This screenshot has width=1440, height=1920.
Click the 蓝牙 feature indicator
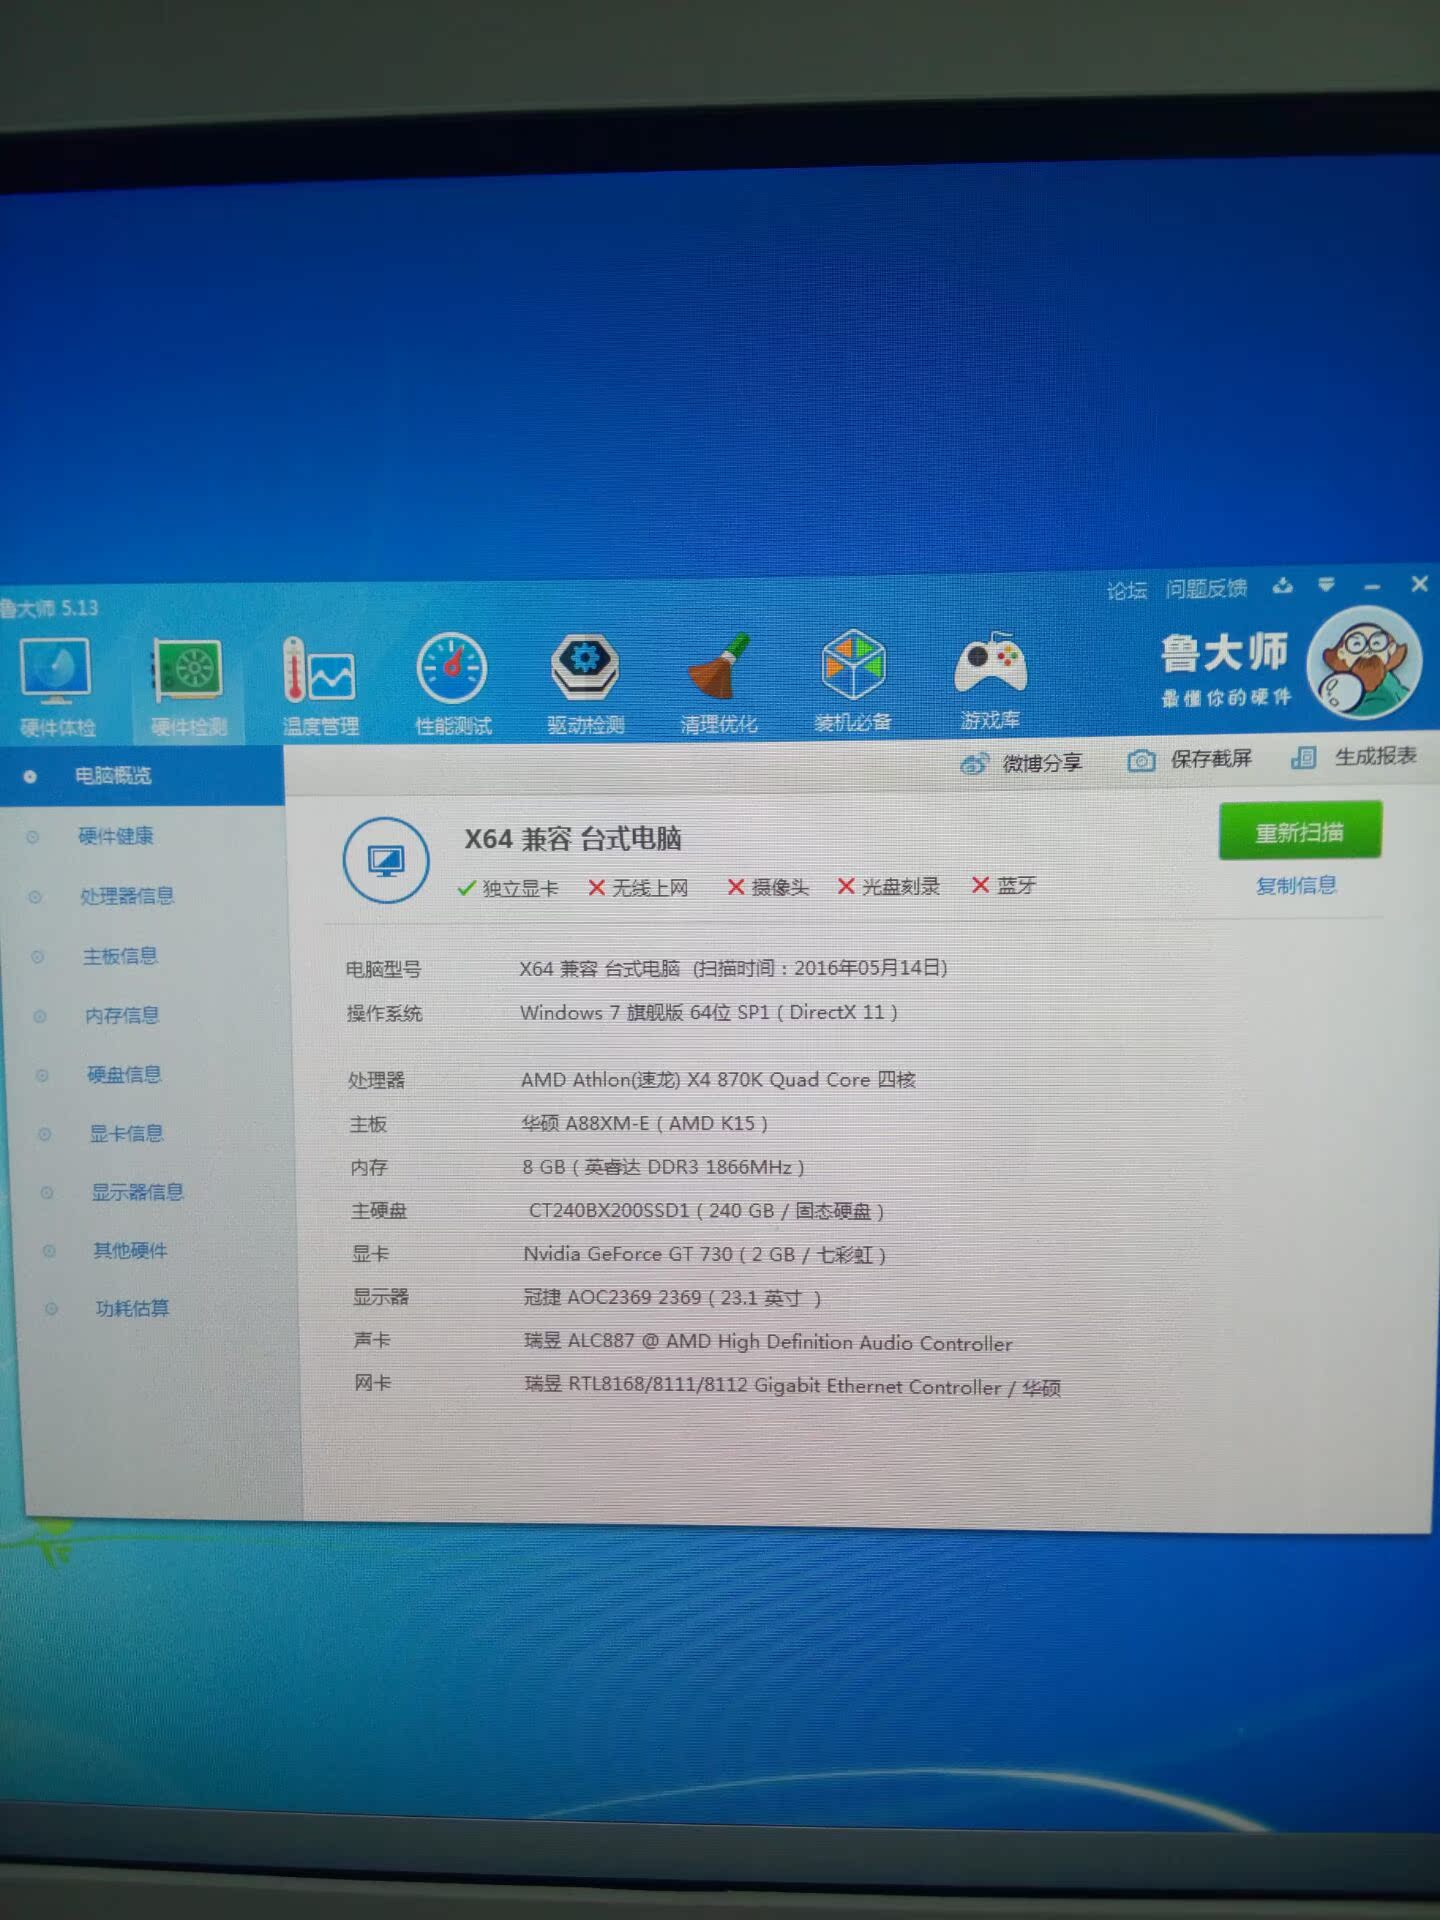pyautogui.click(x=1004, y=885)
